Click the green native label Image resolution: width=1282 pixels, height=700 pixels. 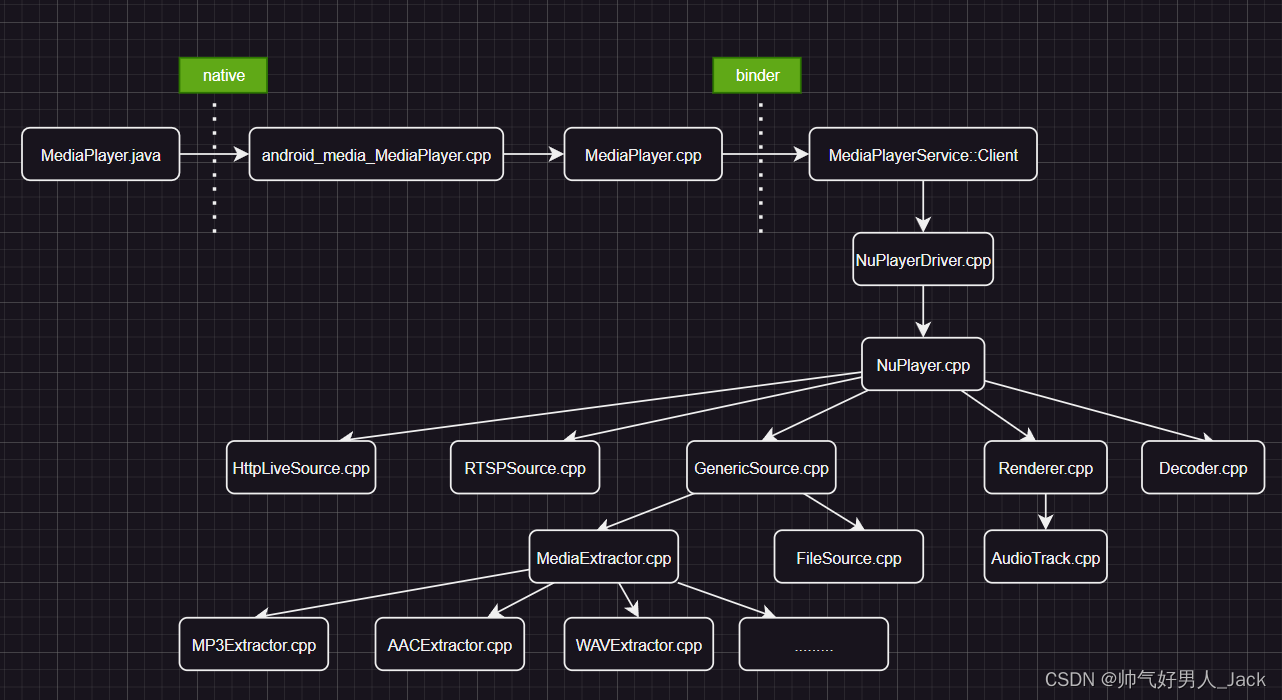click(x=223, y=75)
